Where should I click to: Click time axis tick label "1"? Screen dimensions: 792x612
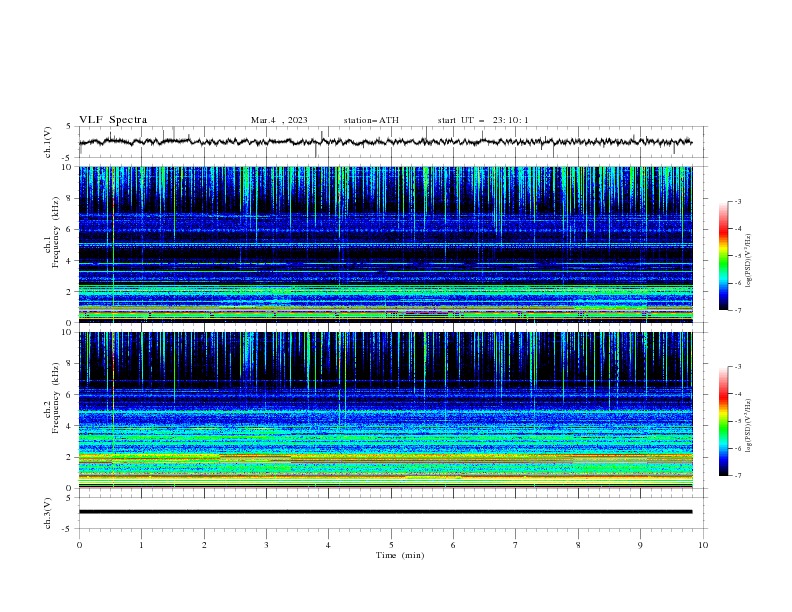point(141,545)
